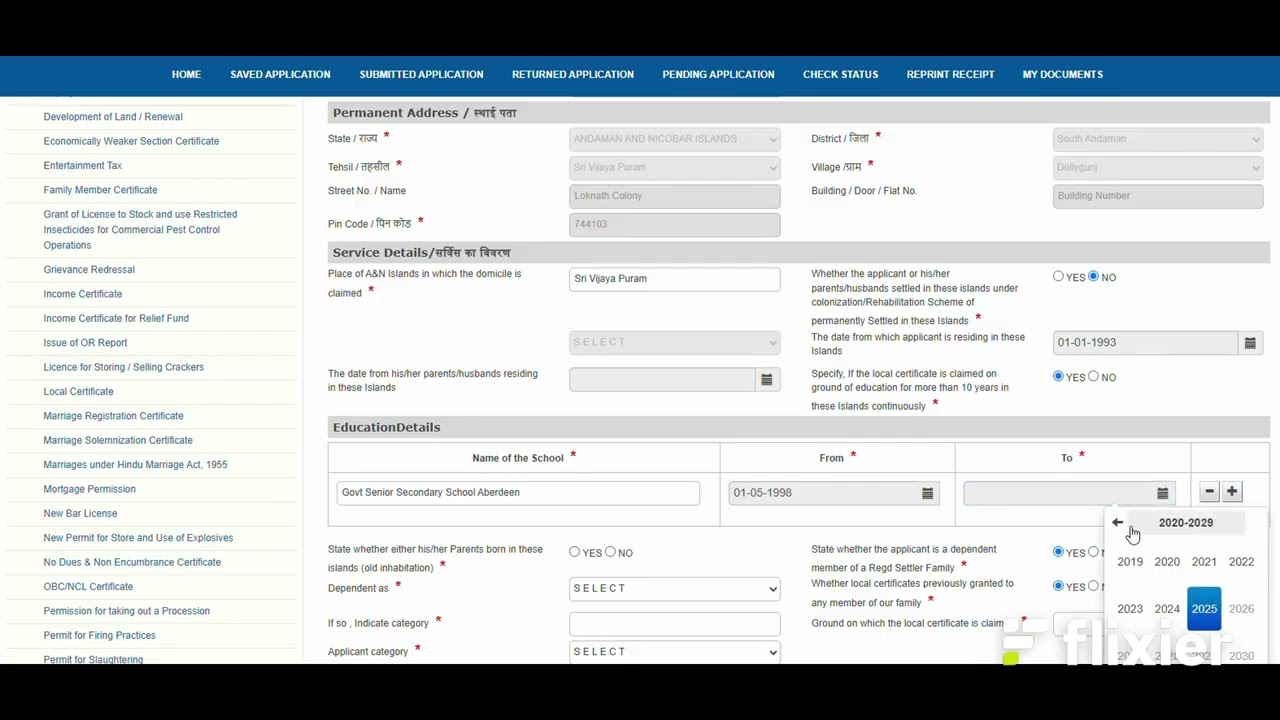Open Income Certificate link
Viewport: 1280px width, 720px height.
pos(82,294)
